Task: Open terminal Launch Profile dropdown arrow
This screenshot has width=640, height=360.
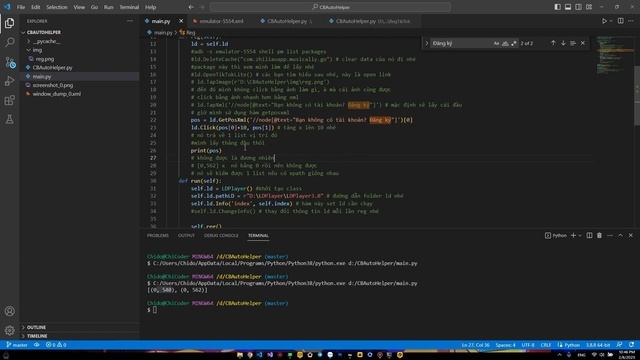Action: pyautogui.click(x=580, y=236)
